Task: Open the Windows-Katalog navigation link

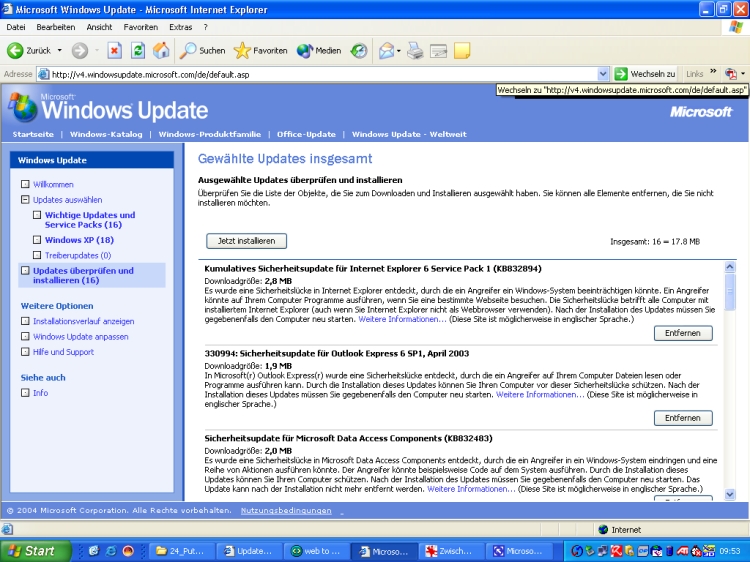Action: click(x=106, y=134)
